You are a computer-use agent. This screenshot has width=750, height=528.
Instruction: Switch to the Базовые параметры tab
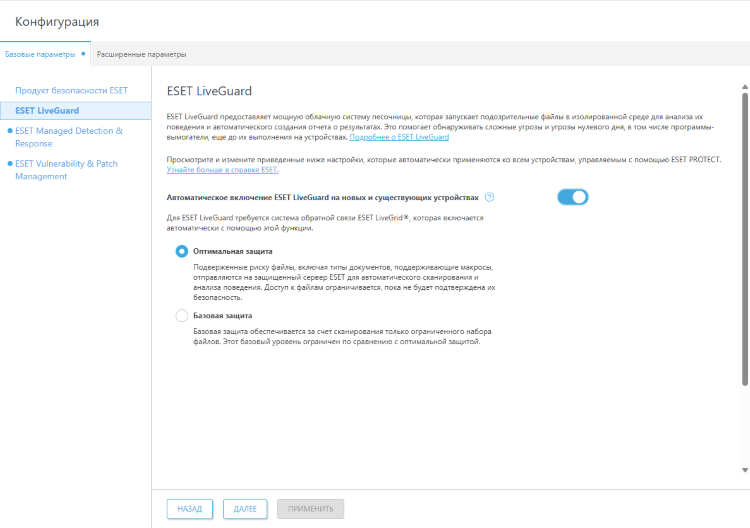pyautogui.click(x=40, y=54)
